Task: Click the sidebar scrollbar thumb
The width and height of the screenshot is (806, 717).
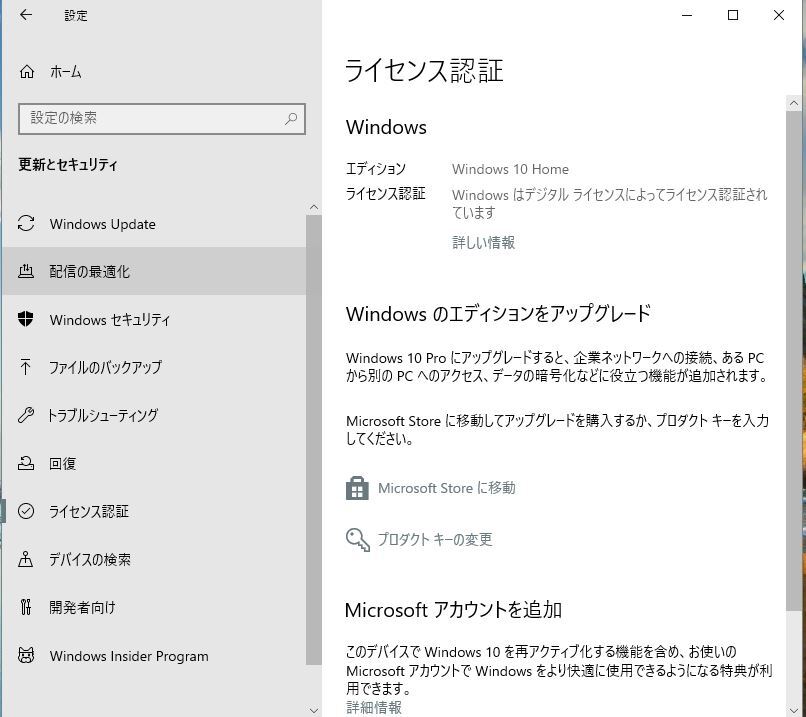Action: click(x=314, y=440)
